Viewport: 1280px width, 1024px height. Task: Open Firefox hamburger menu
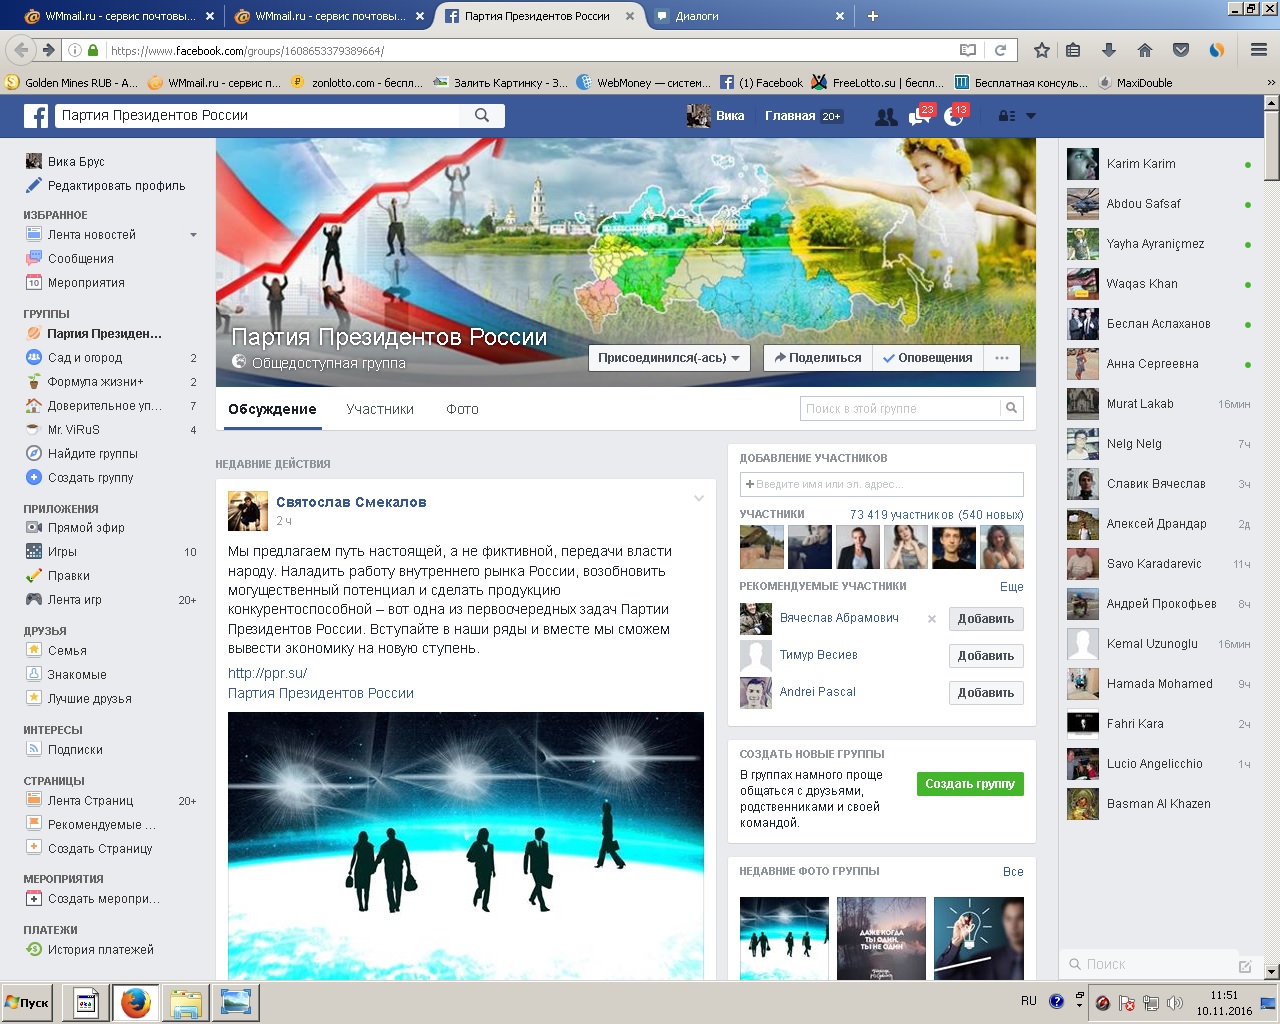coord(1259,50)
